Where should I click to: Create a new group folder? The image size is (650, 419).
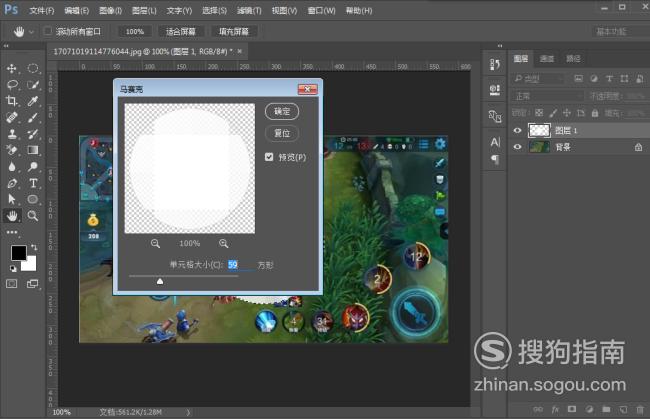click(606, 409)
